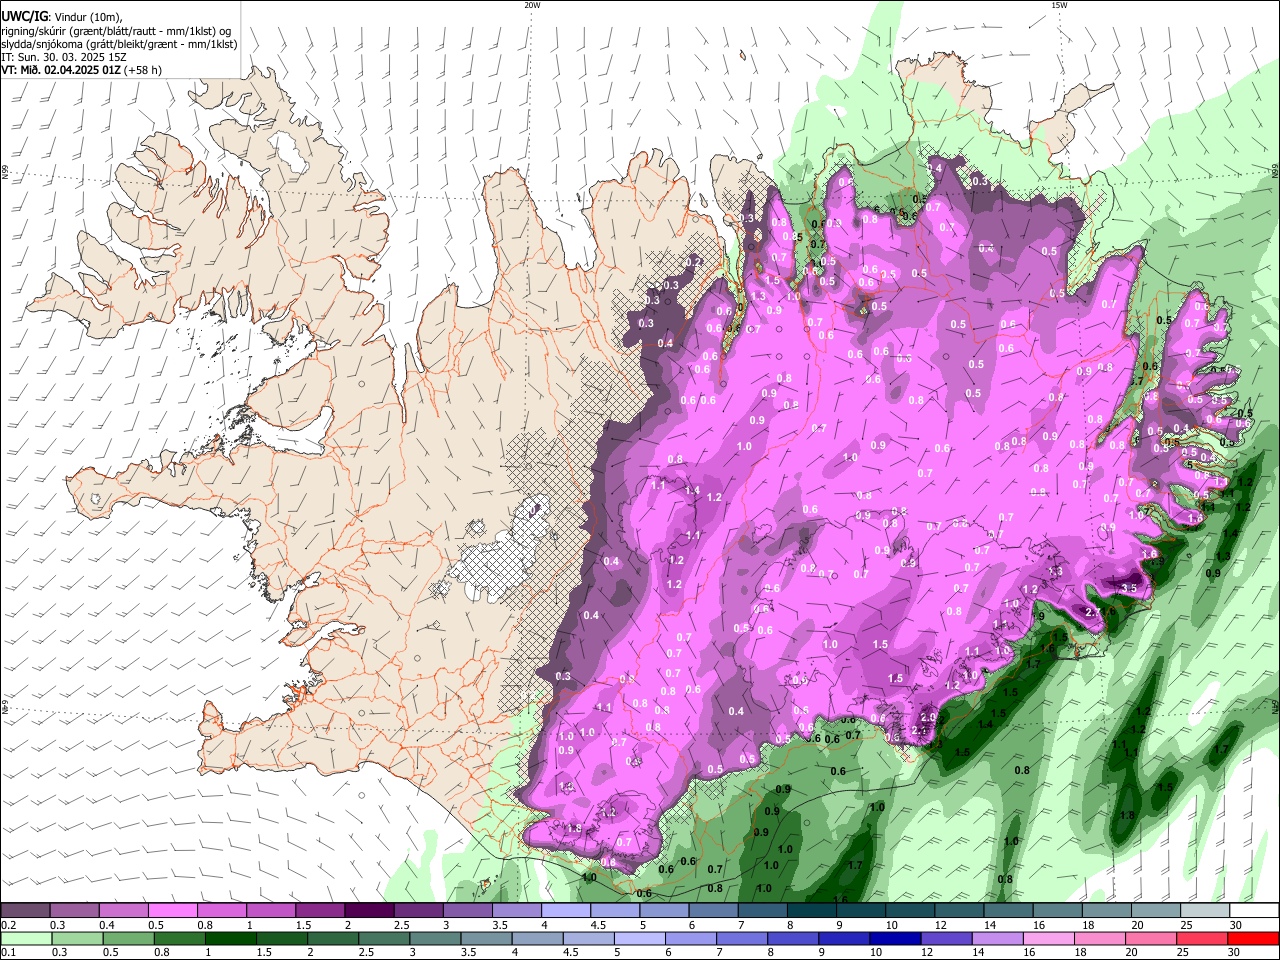Pick the grey snow swatch between 20 and 25
Viewport: 1280px width, 960px height.
(1155, 911)
